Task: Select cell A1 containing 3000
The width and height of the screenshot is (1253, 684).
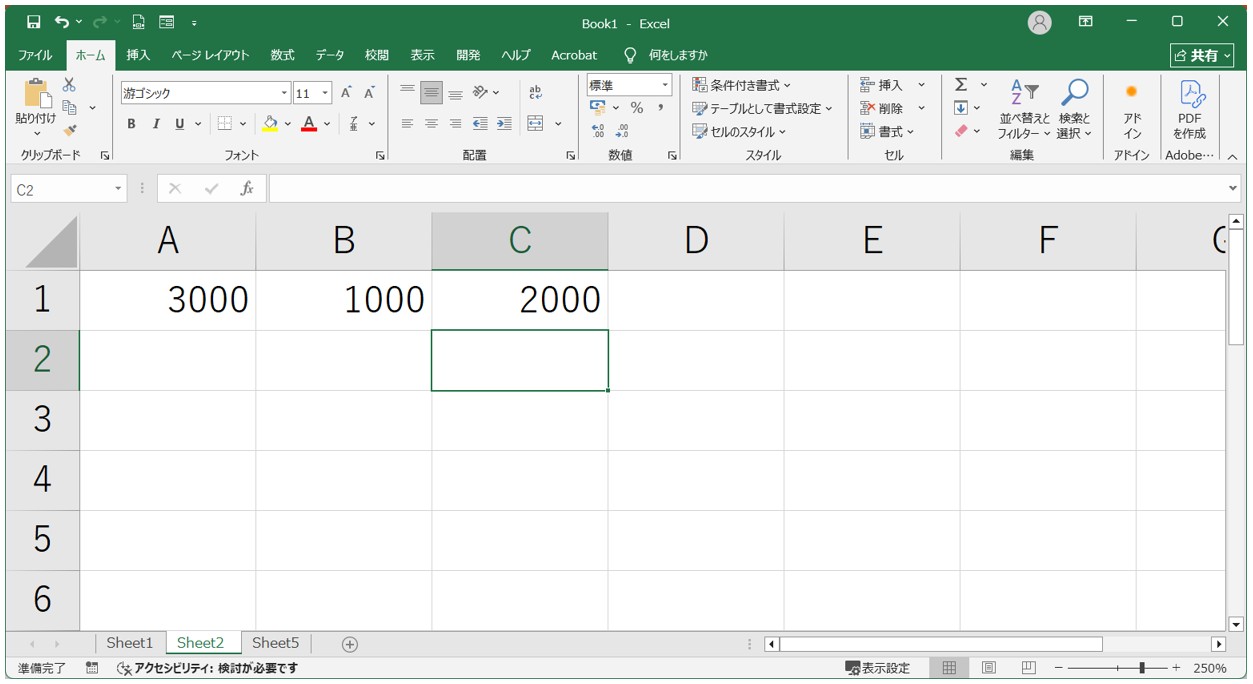Action: tap(168, 300)
